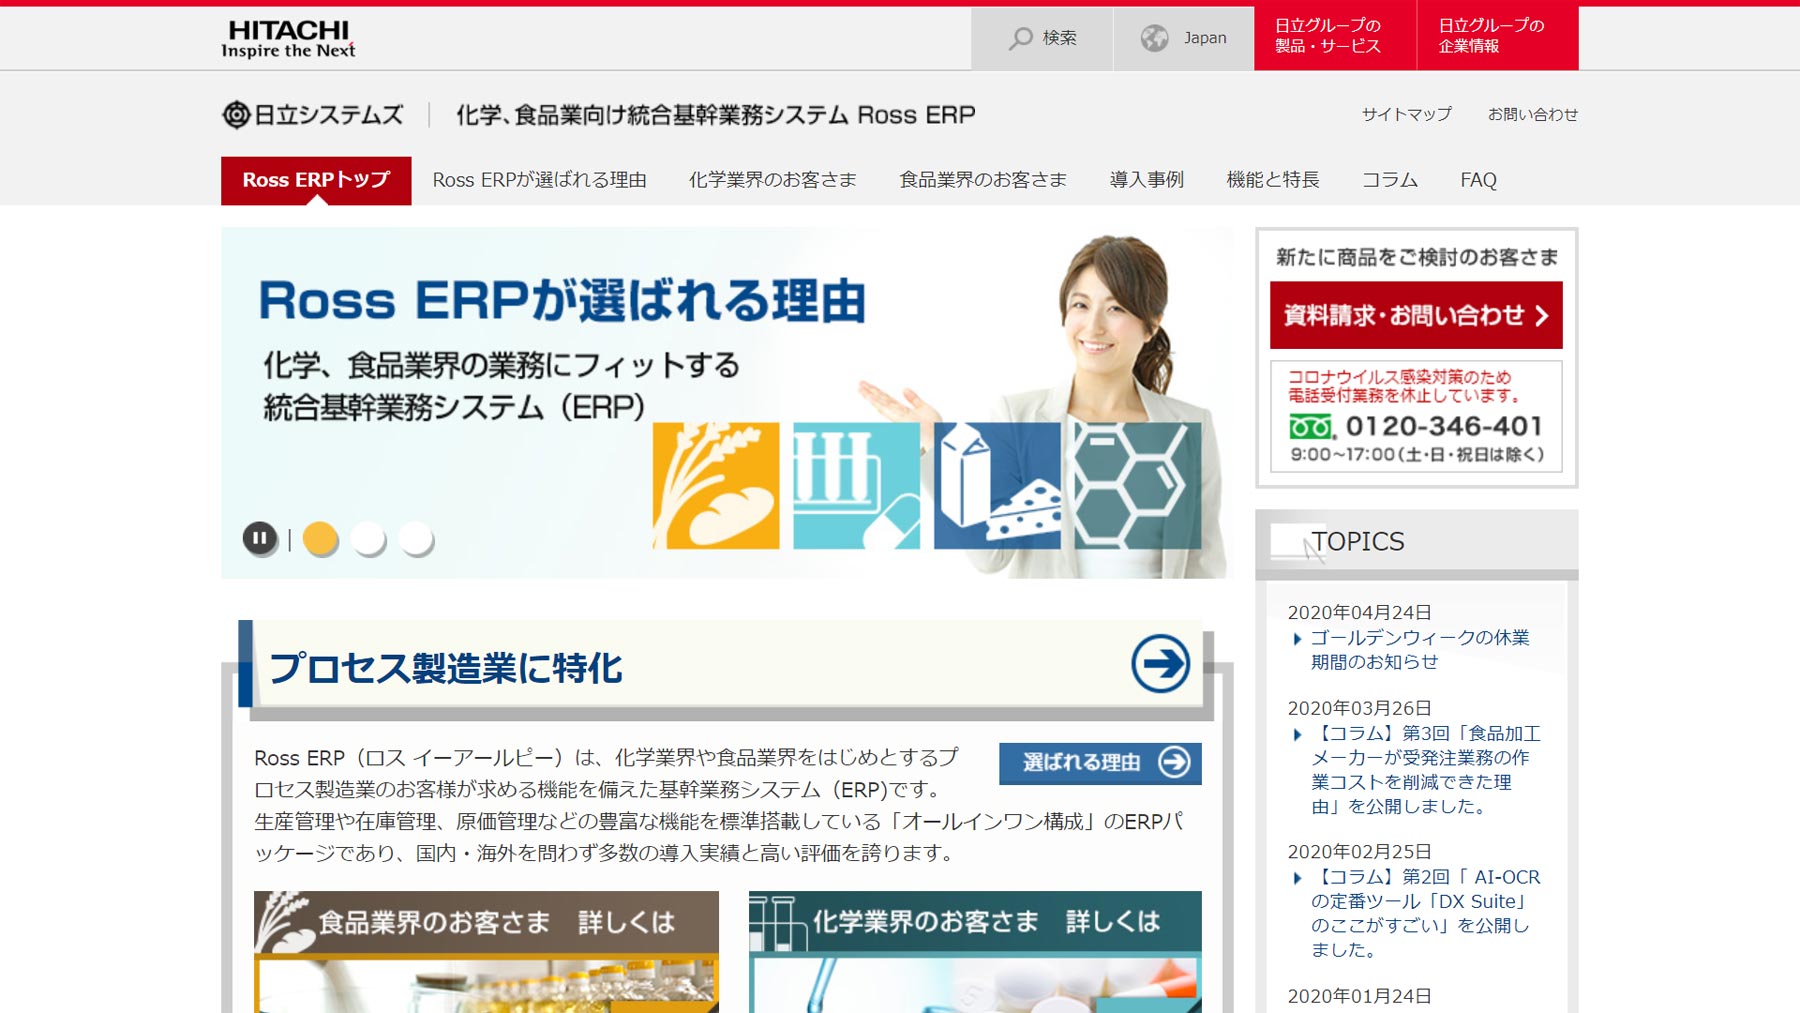Select the second carousel indicator dot

click(368, 538)
